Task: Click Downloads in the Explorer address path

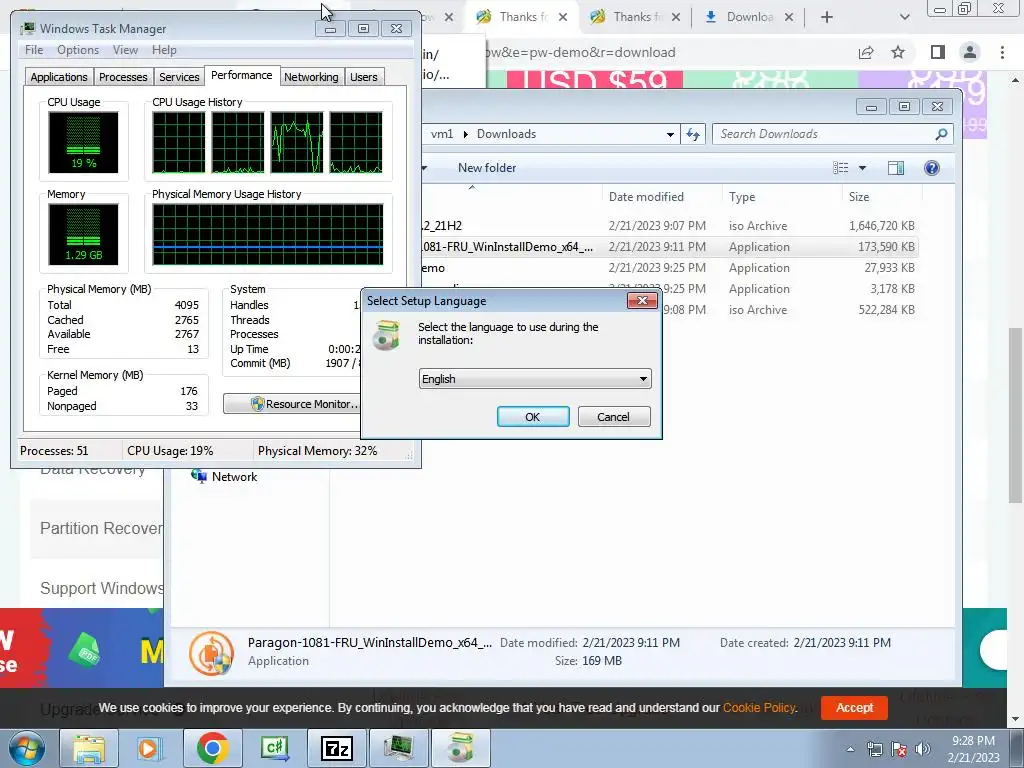Action: 506,134
